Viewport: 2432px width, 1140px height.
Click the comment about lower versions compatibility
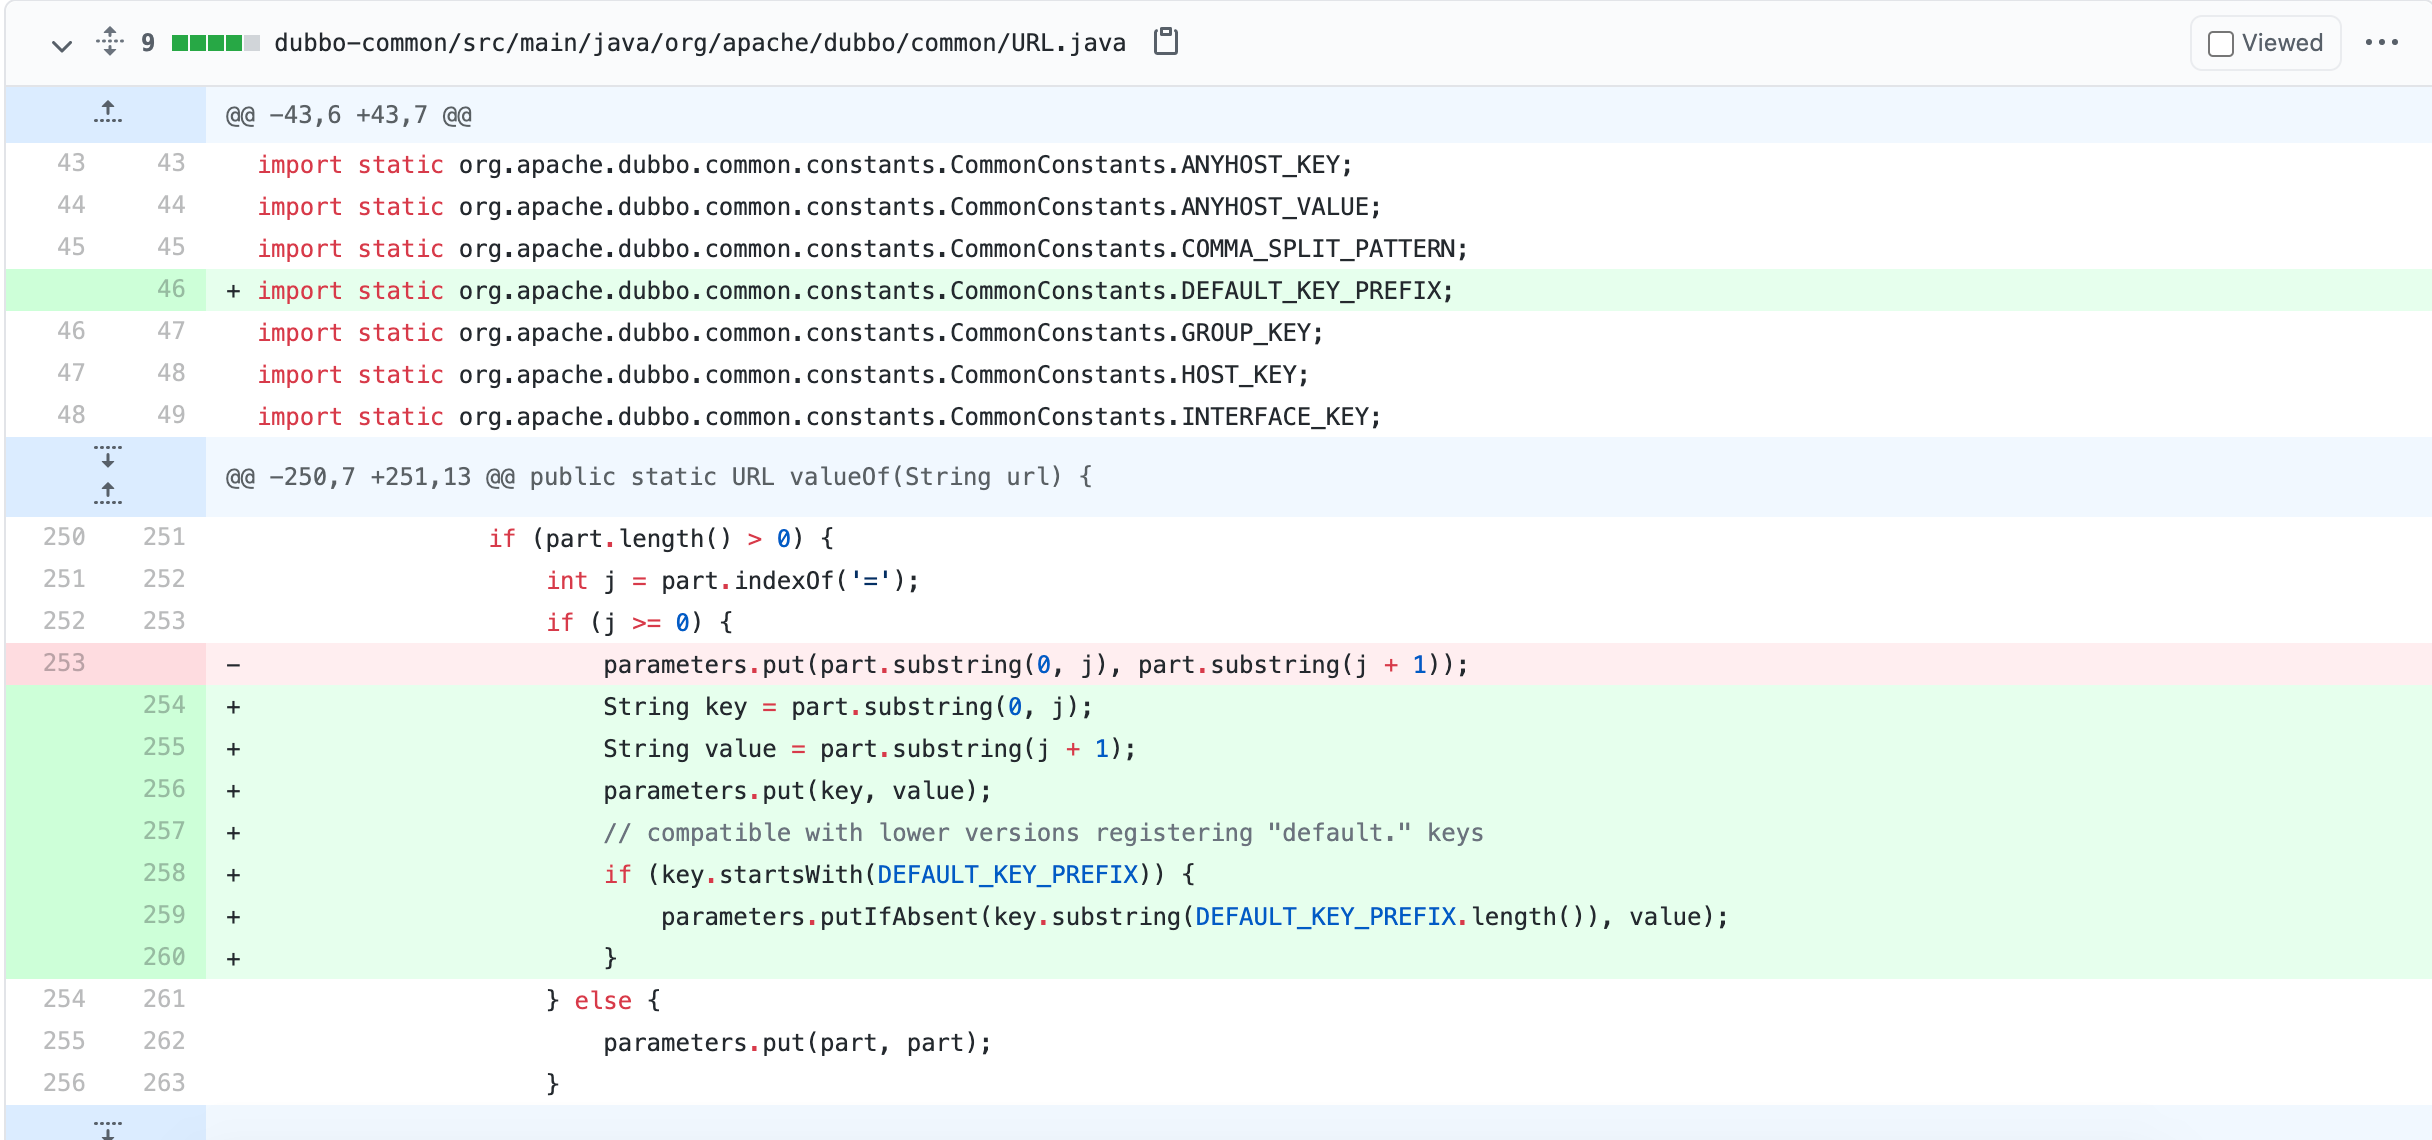pos(1043,833)
